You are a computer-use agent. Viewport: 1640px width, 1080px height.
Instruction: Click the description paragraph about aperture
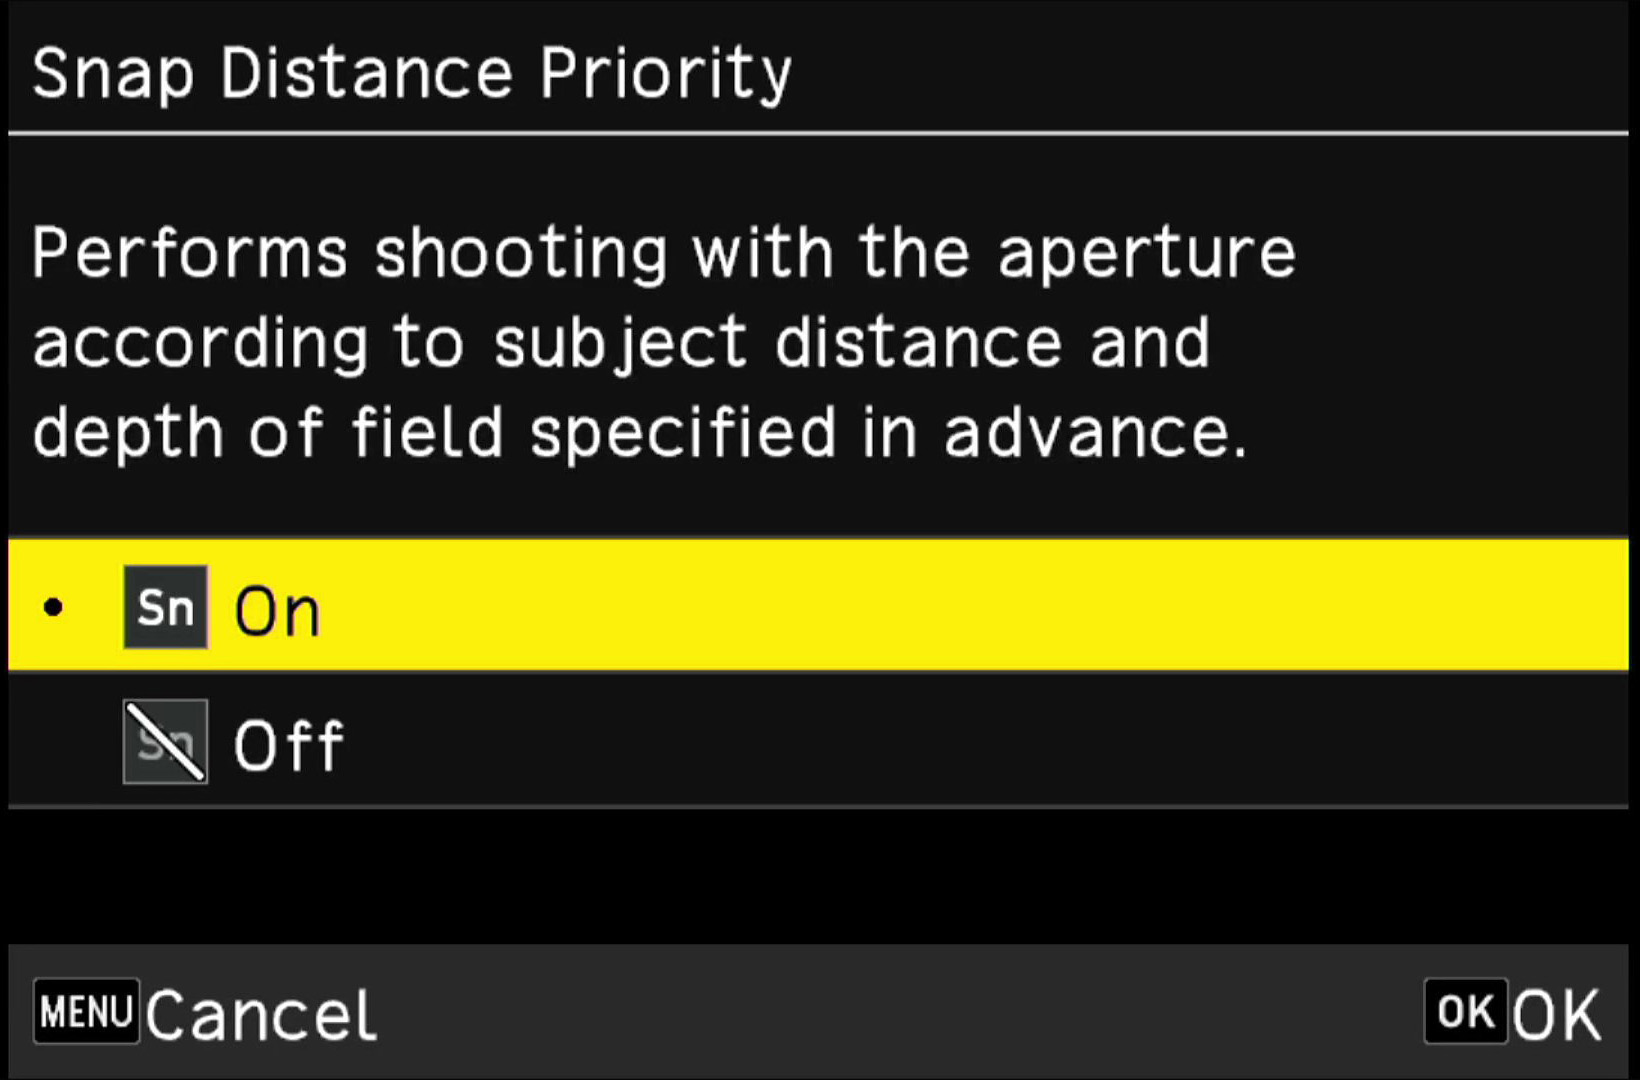(x=664, y=342)
